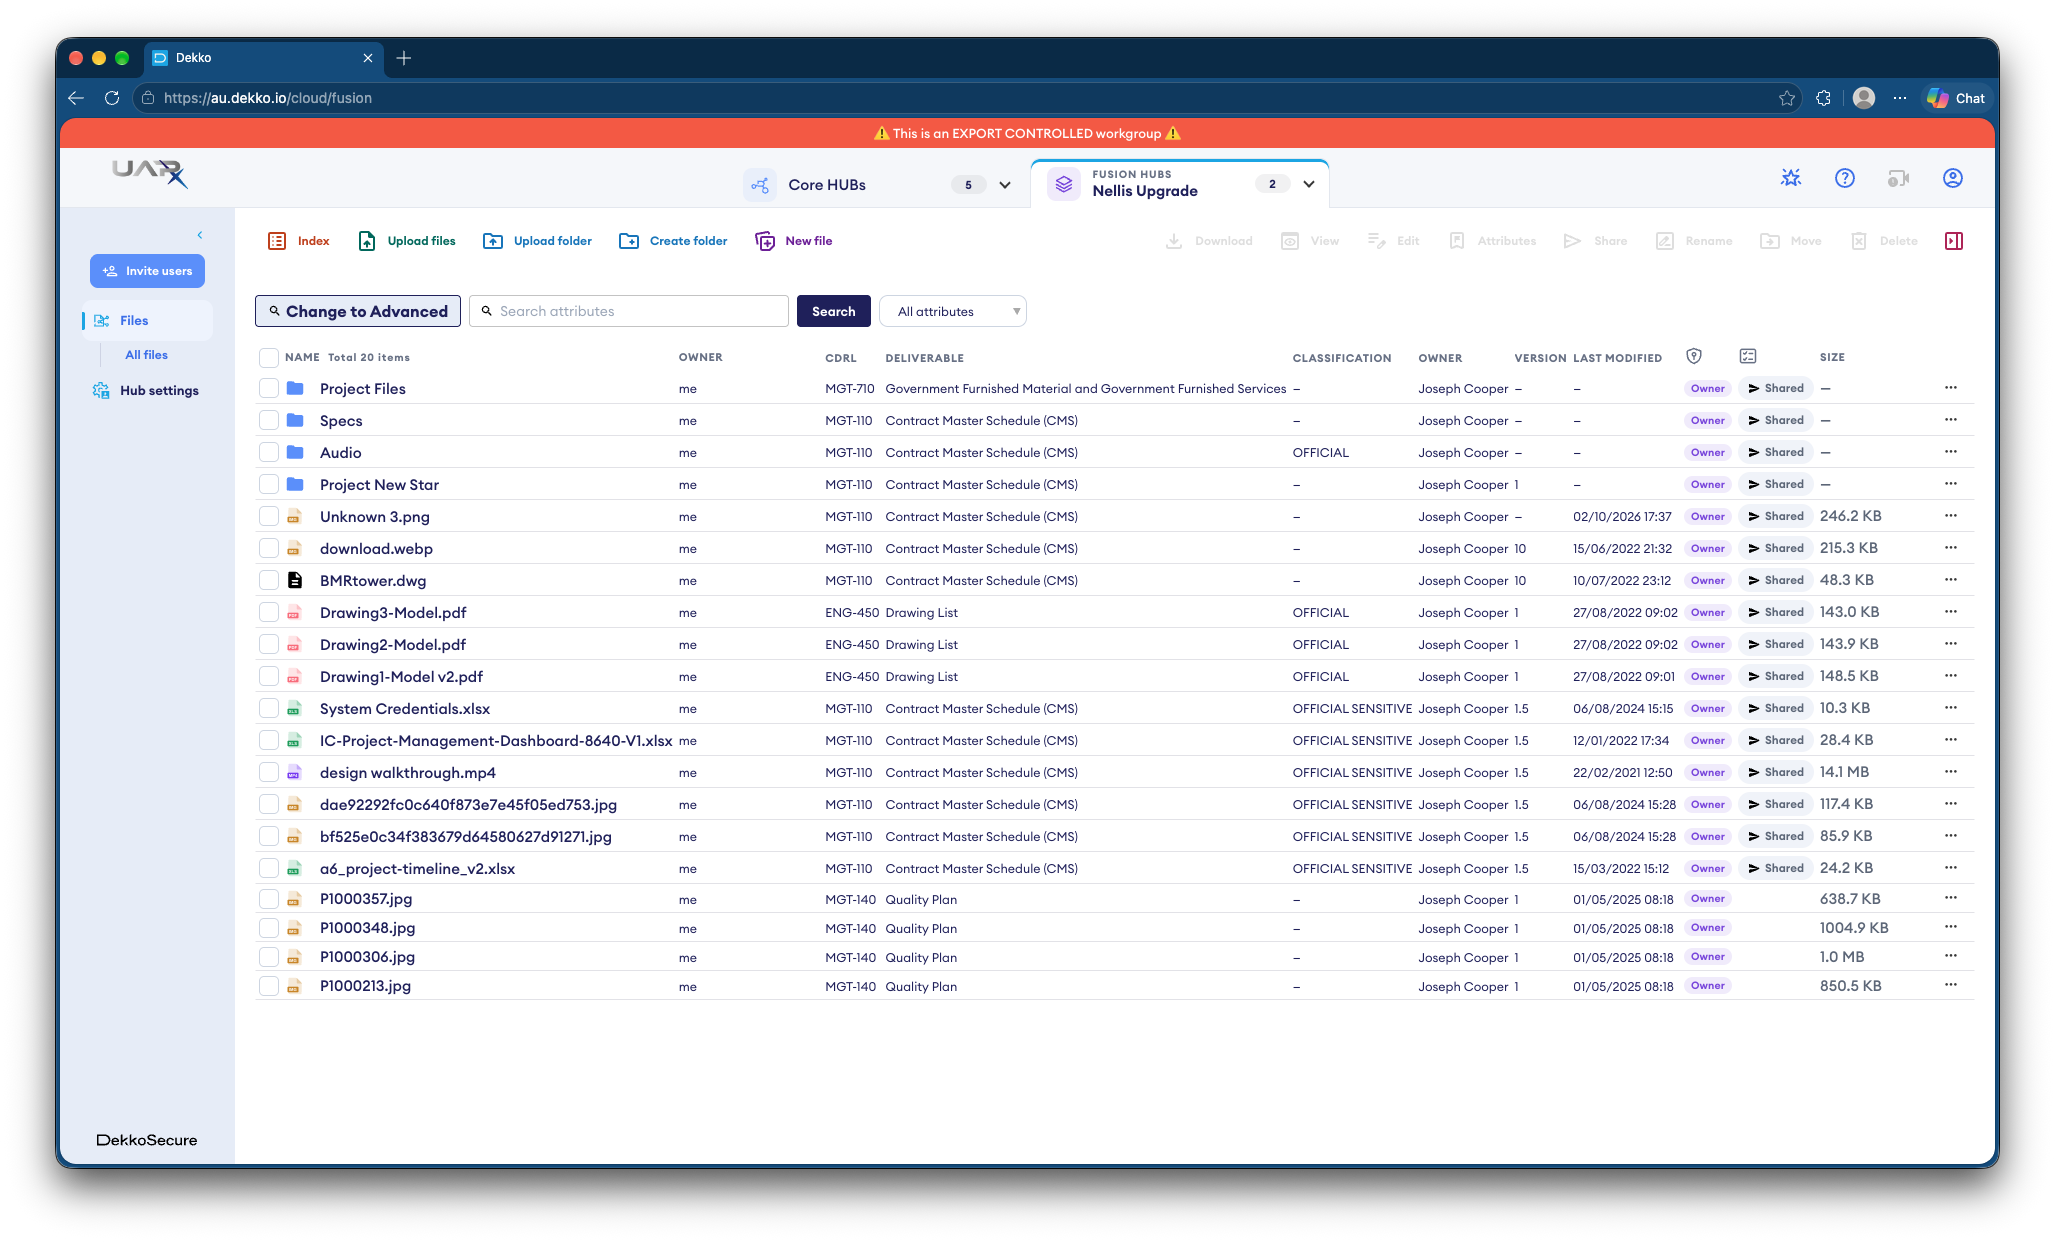Open the Index view icon

[277, 241]
